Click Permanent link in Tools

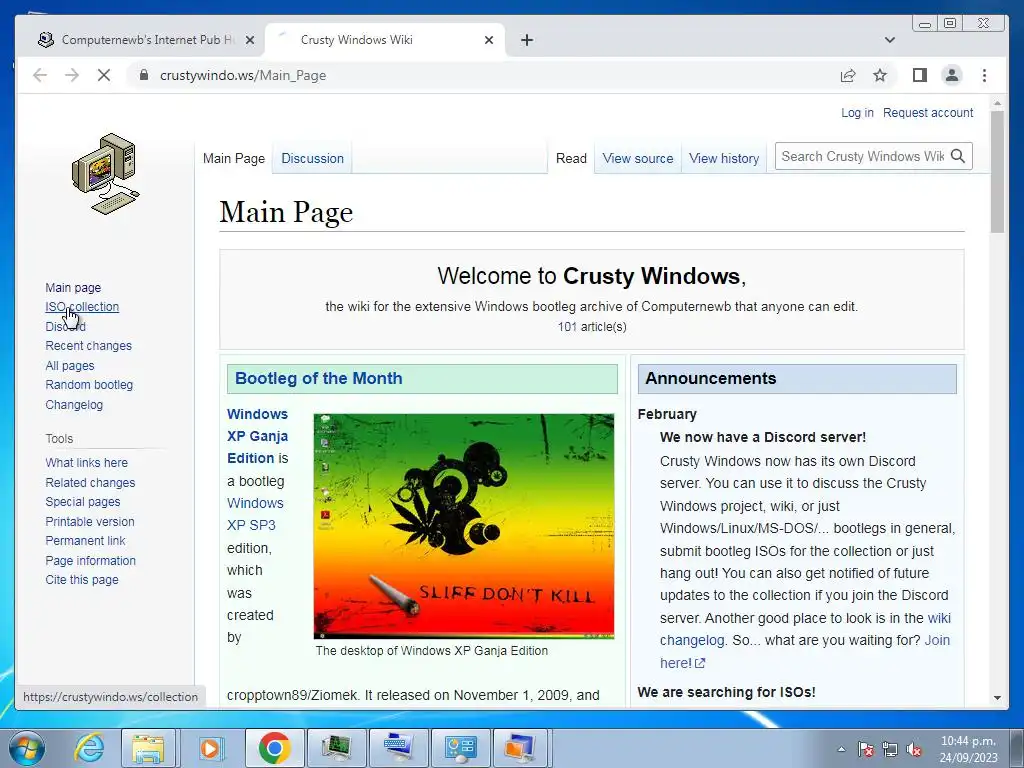point(85,540)
